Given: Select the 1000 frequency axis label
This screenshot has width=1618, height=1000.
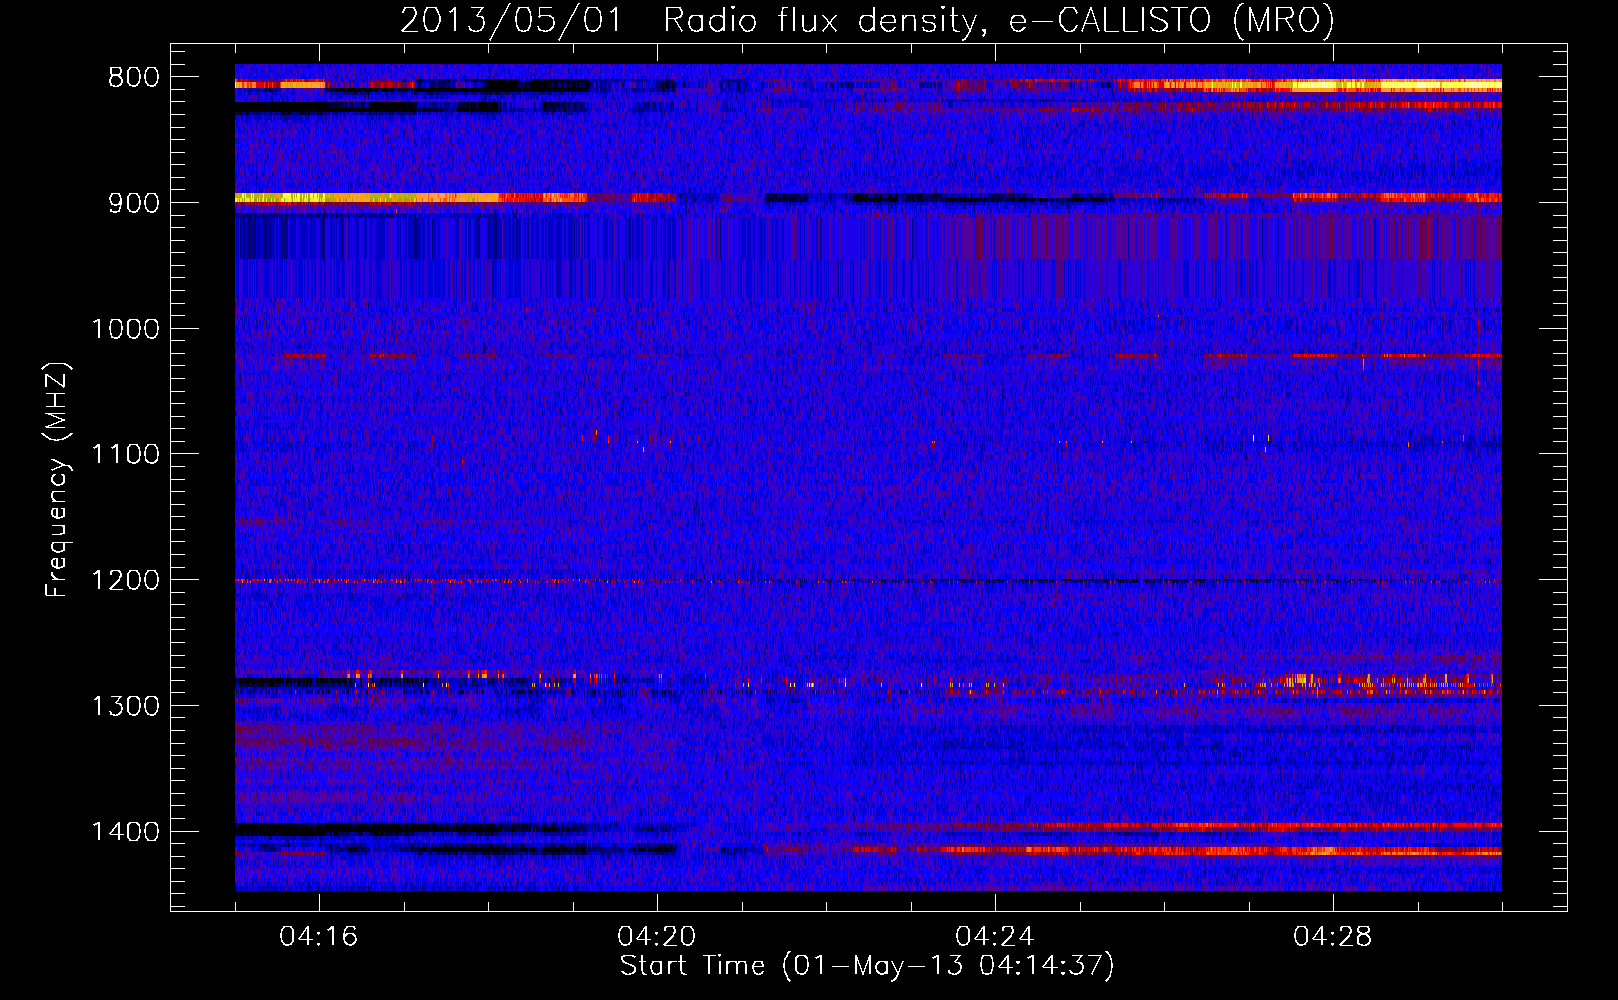Looking at the screenshot, I should click(x=125, y=329).
